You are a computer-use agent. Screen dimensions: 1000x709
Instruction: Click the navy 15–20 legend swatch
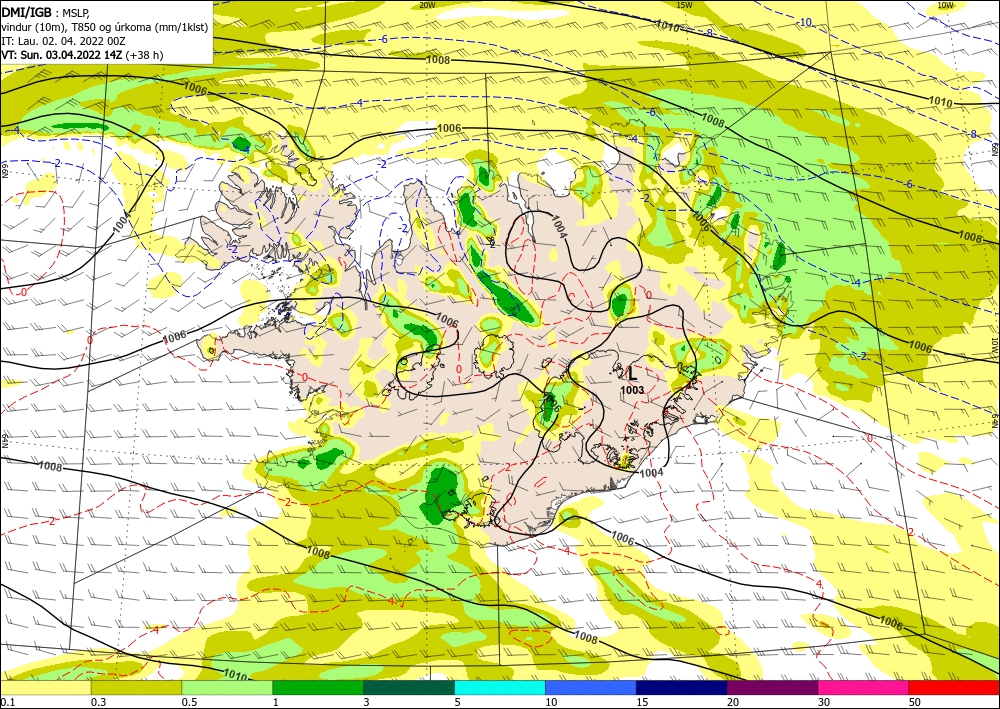(x=682, y=687)
